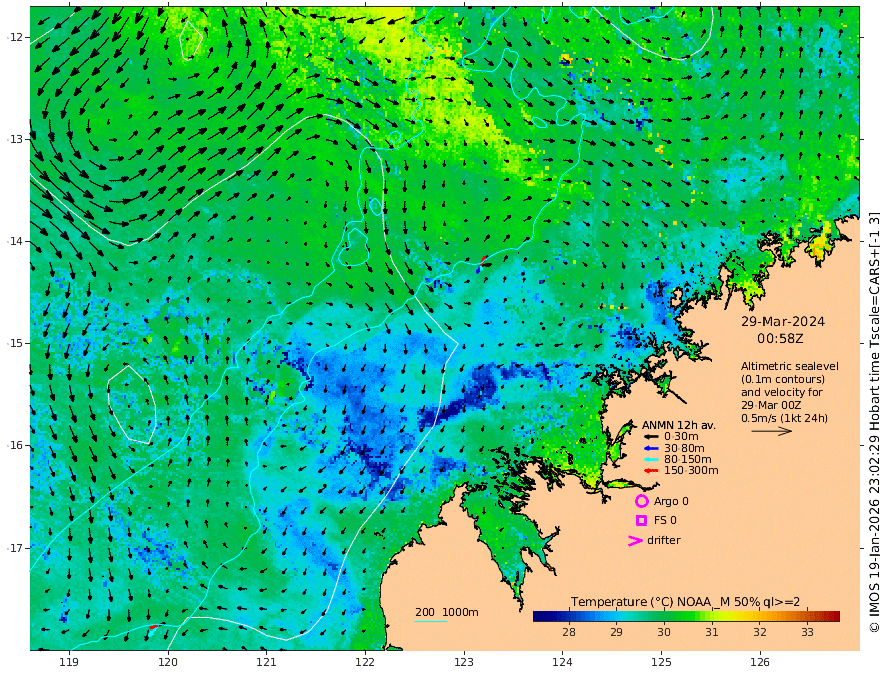Click the 00:58Z time label
Image resolution: width=880 pixels, height=680 pixels.
[780, 339]
